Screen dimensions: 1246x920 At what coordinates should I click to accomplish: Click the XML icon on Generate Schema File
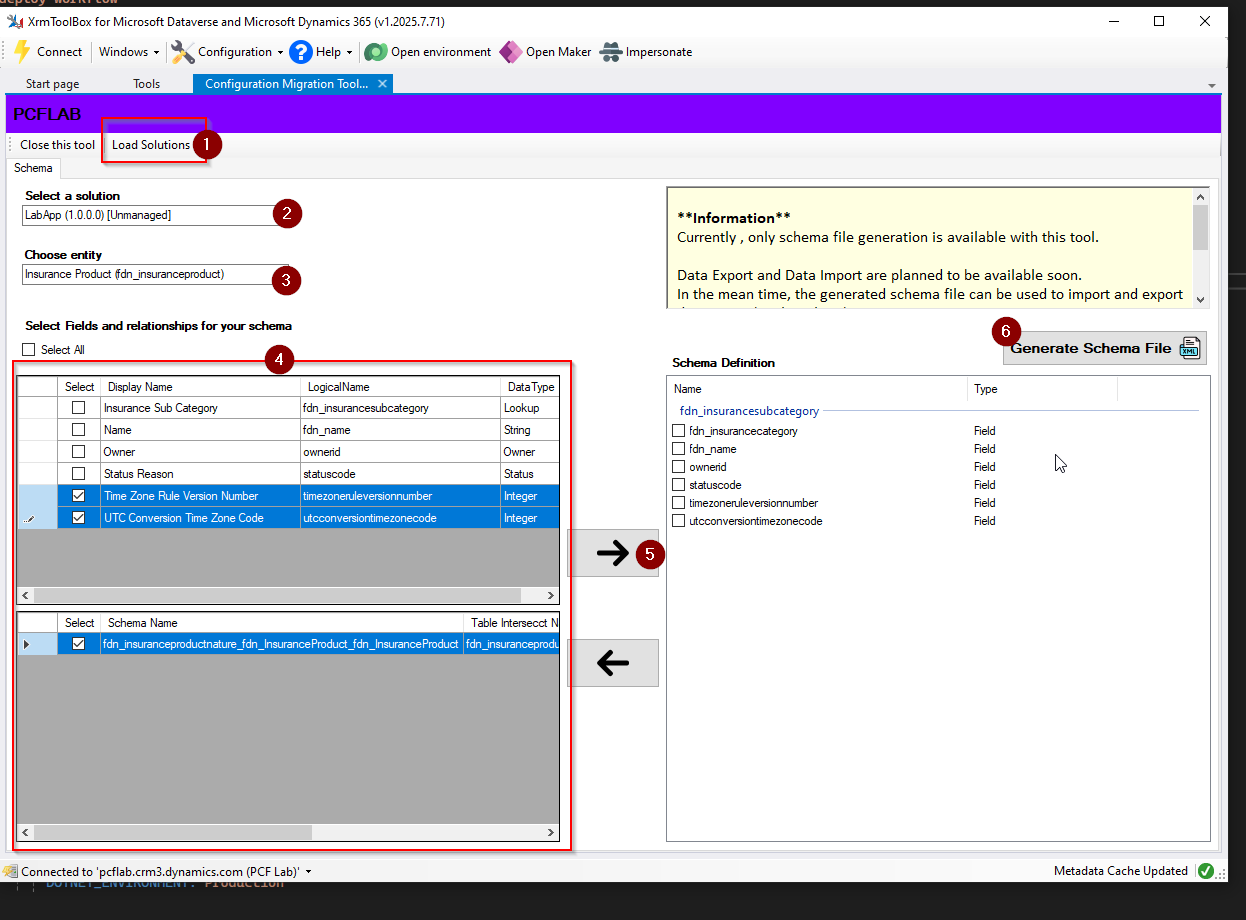click(x=1190, y=348)
